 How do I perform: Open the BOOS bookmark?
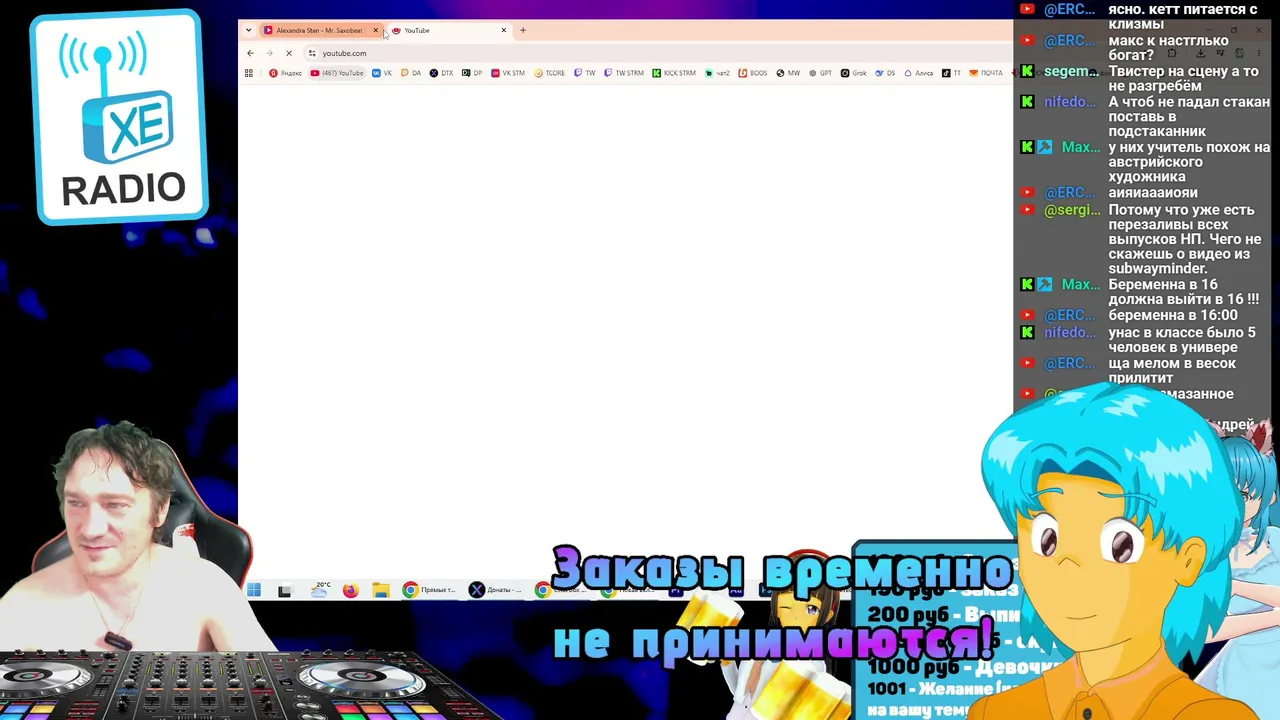[753, 73]
